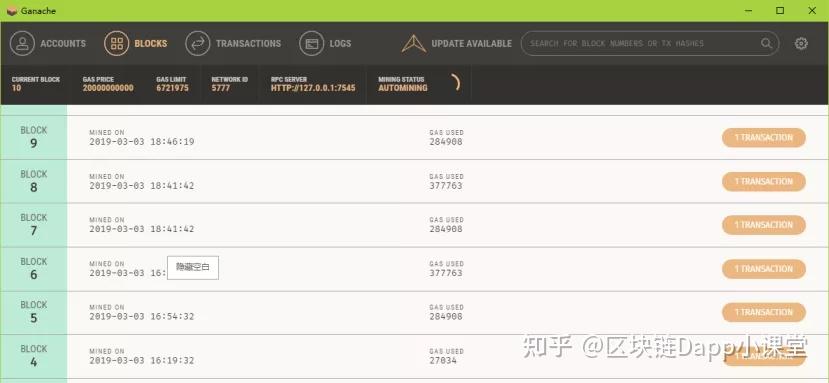Click mined time 2019-03-03 18:46:19
The height and width of the screenshot is (383, 829).
tap(142, 142)
